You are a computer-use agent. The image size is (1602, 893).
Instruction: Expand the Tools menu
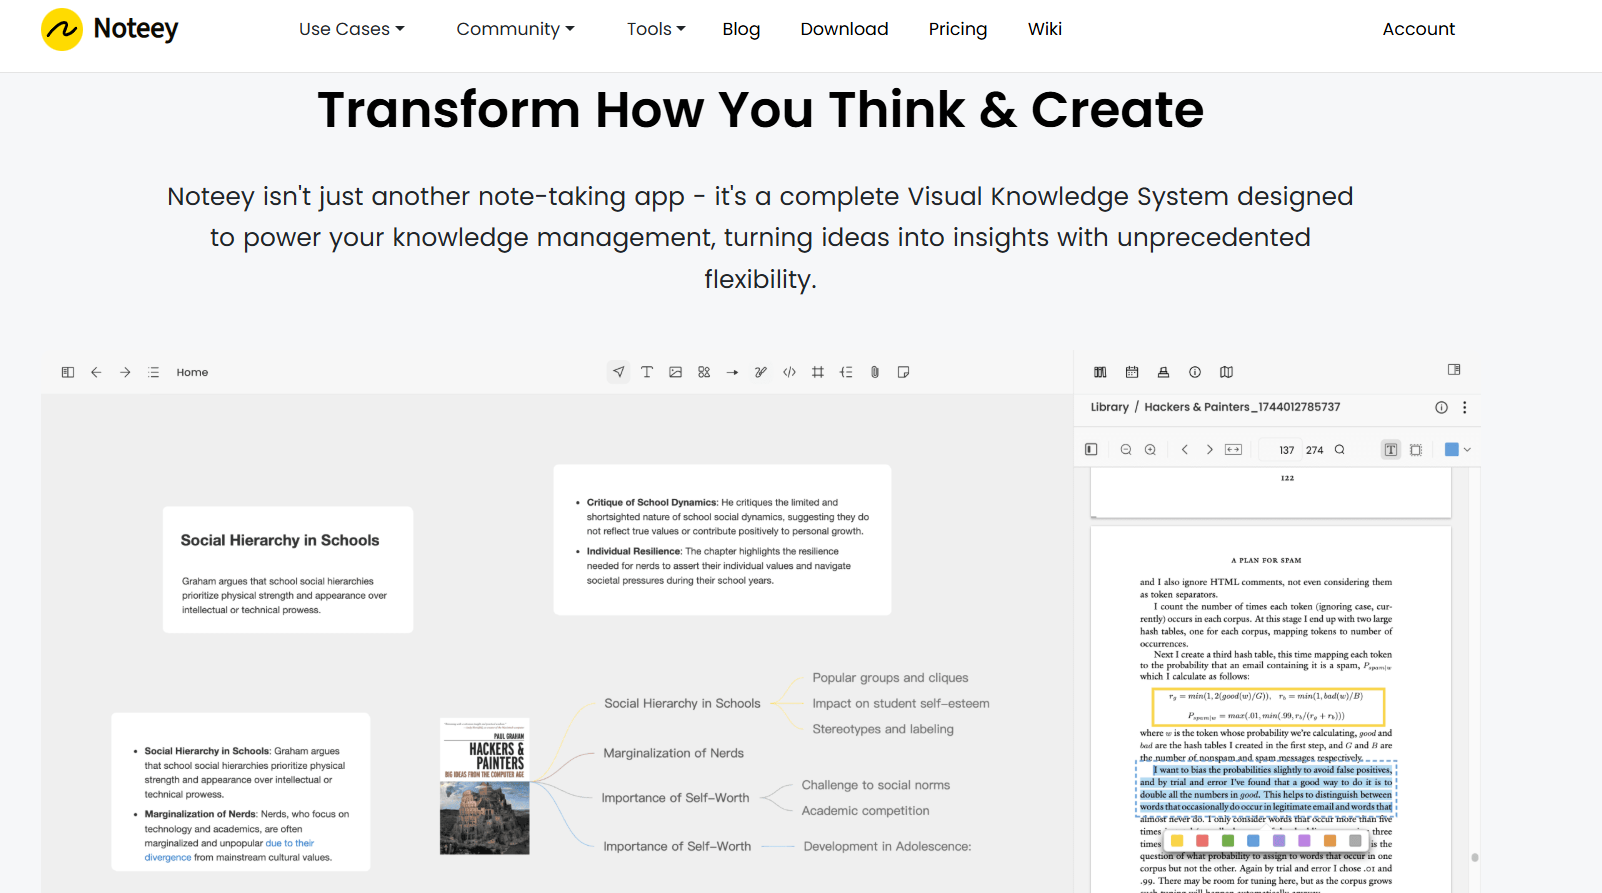(x=656, y=29)
